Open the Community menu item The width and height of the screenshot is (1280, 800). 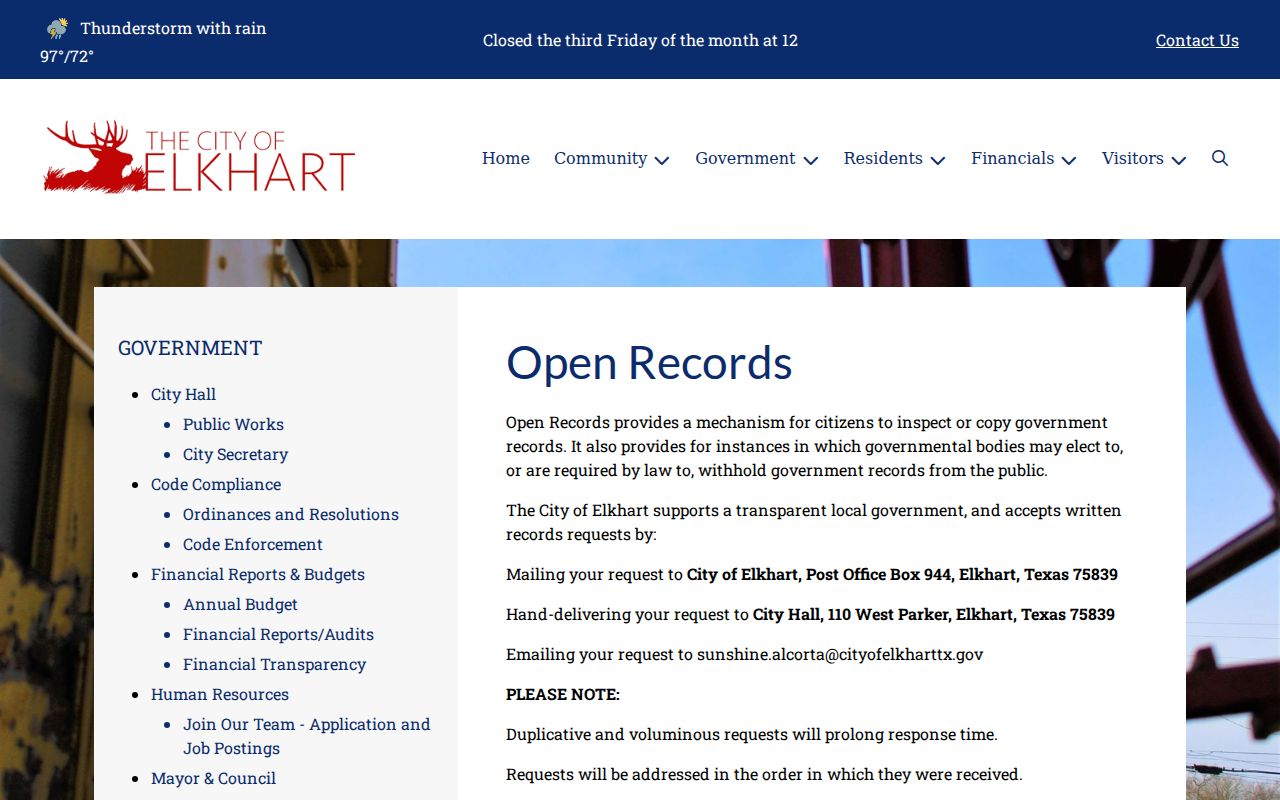click(x=601, y=158)
